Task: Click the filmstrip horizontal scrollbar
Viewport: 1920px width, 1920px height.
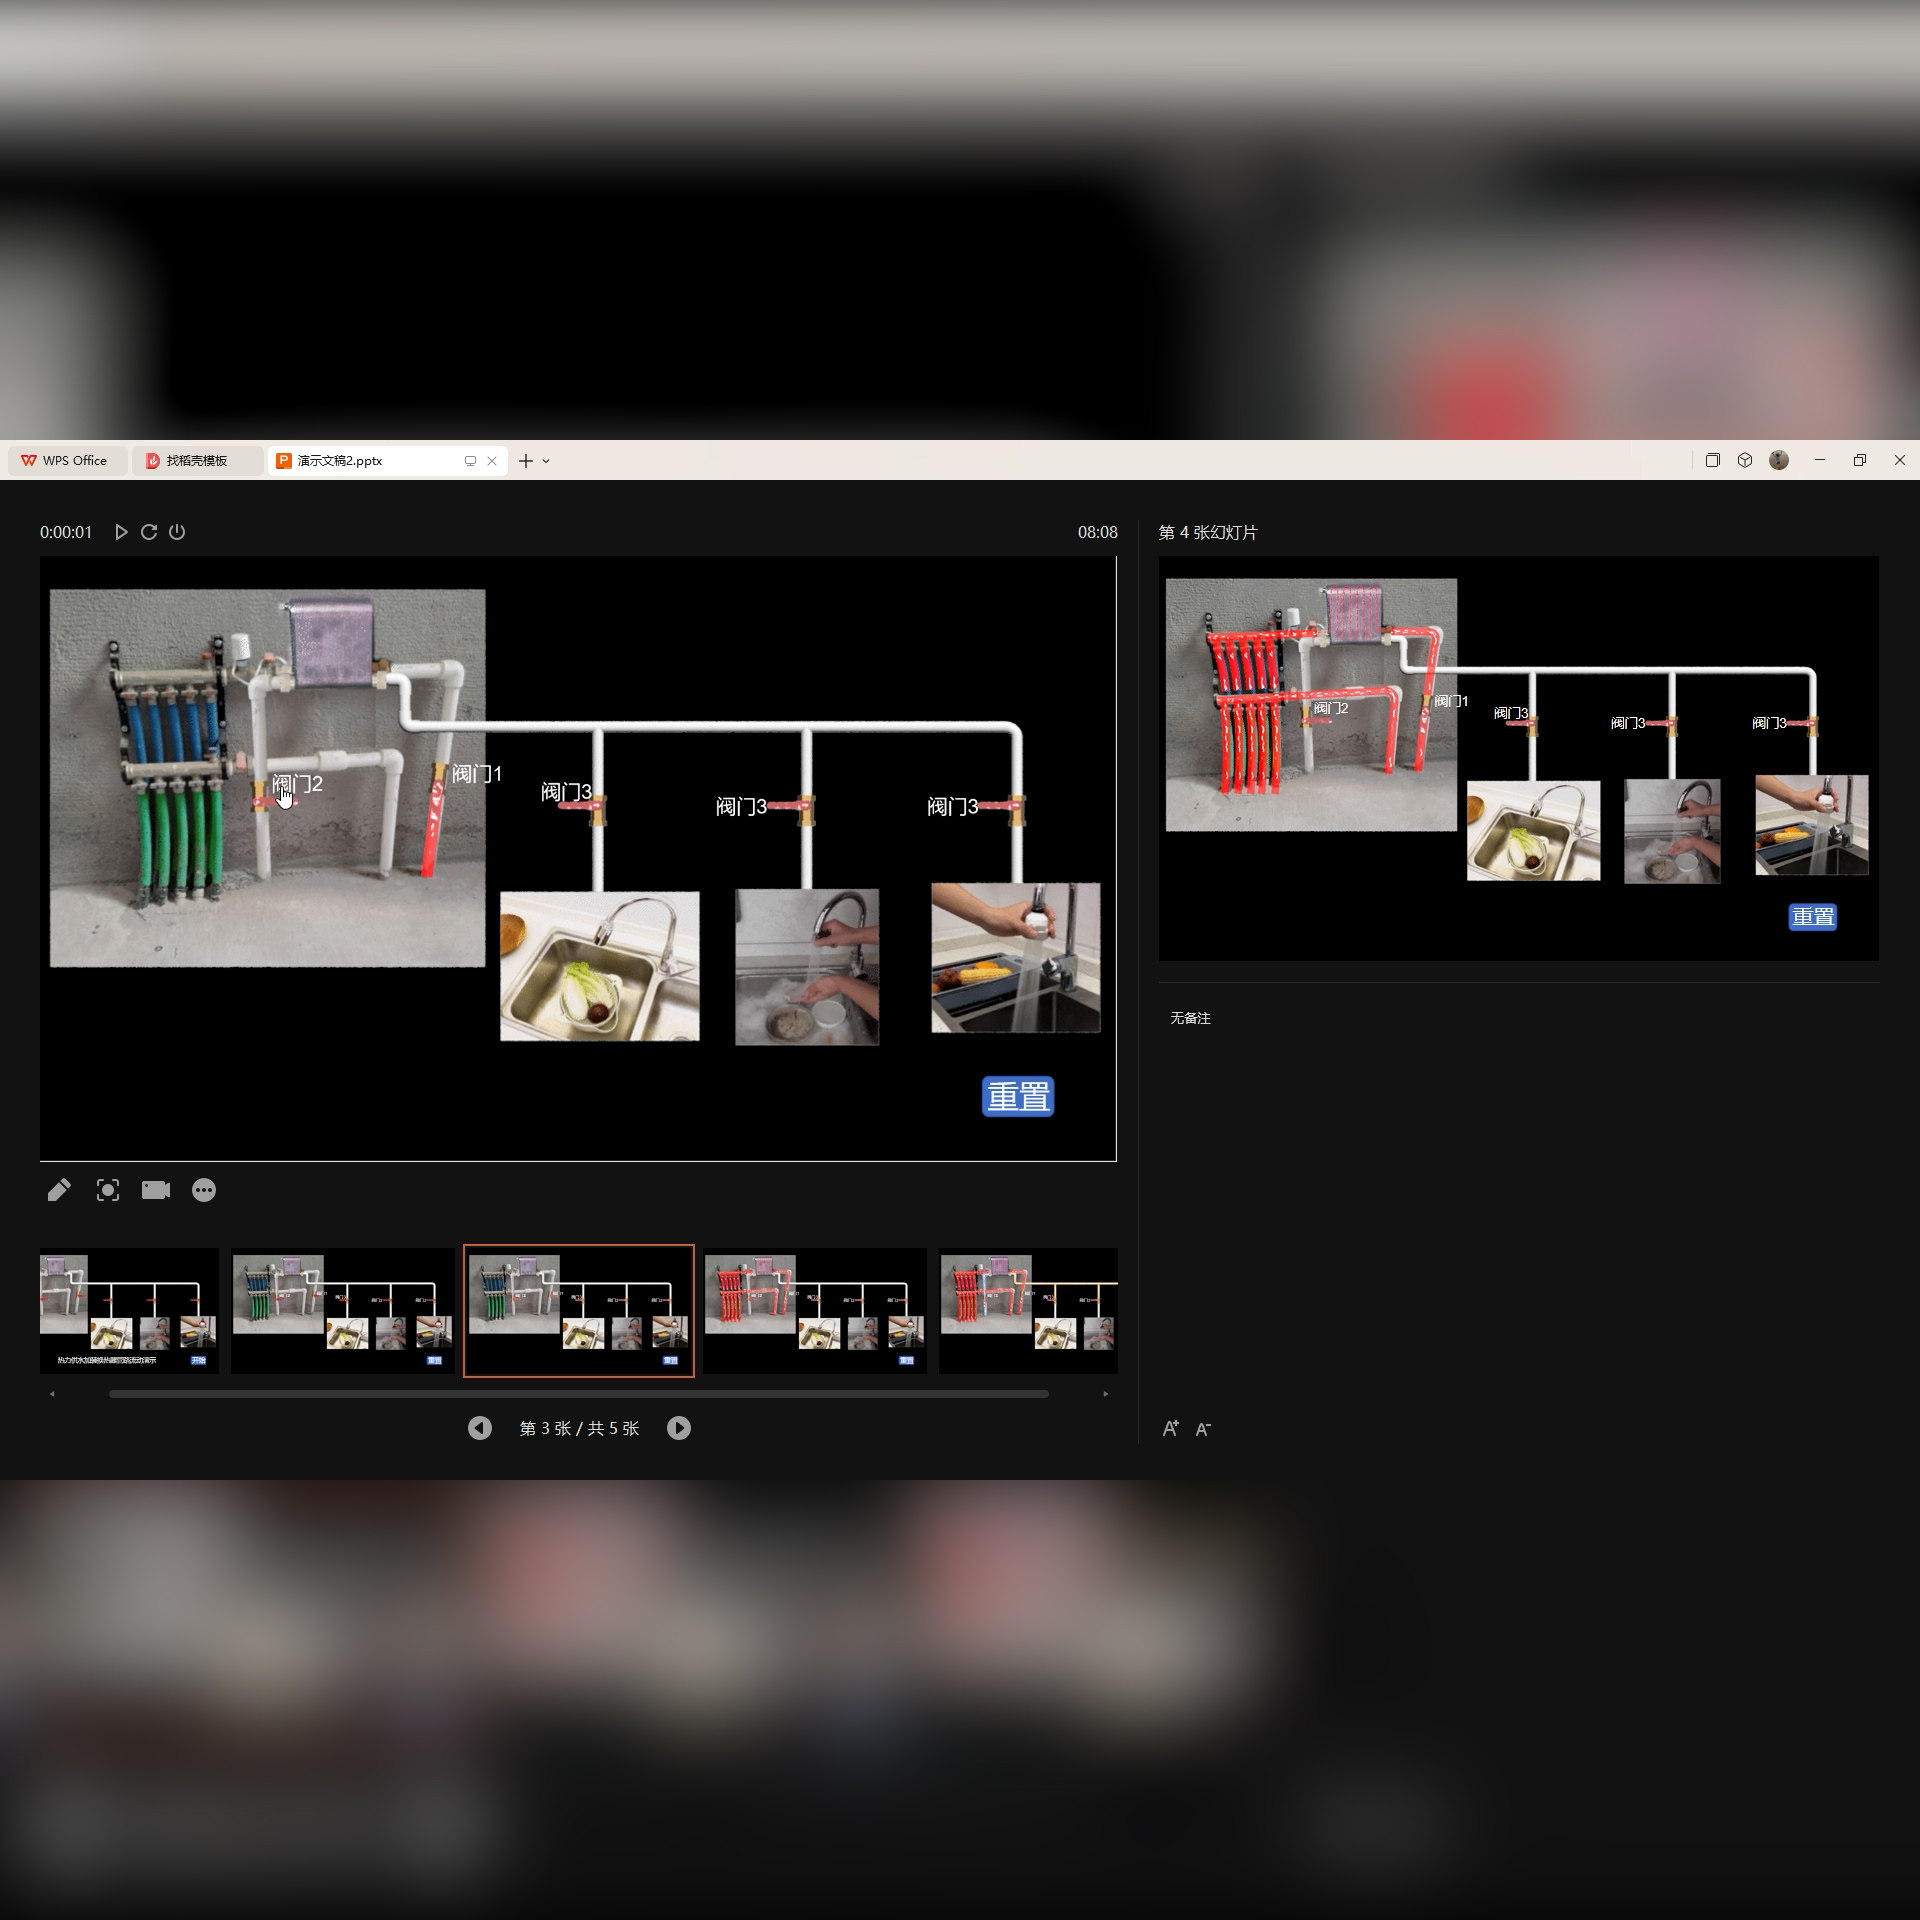Action: pos(579,1393)
